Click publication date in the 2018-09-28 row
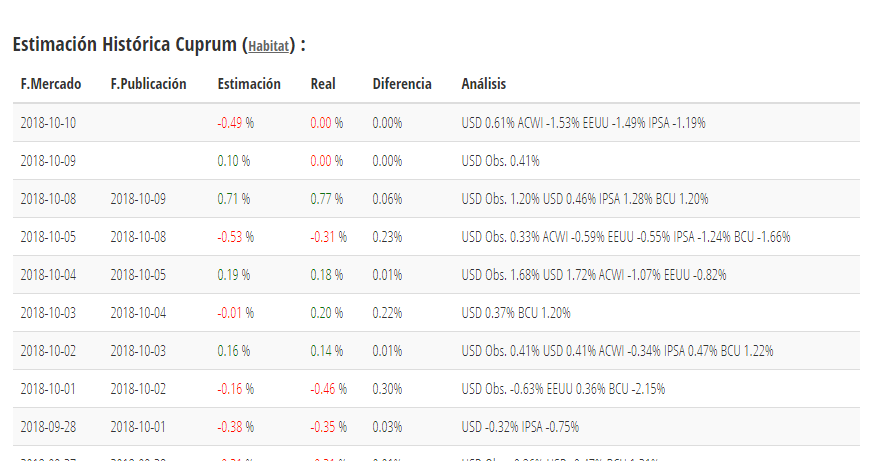 click(138, 427)
